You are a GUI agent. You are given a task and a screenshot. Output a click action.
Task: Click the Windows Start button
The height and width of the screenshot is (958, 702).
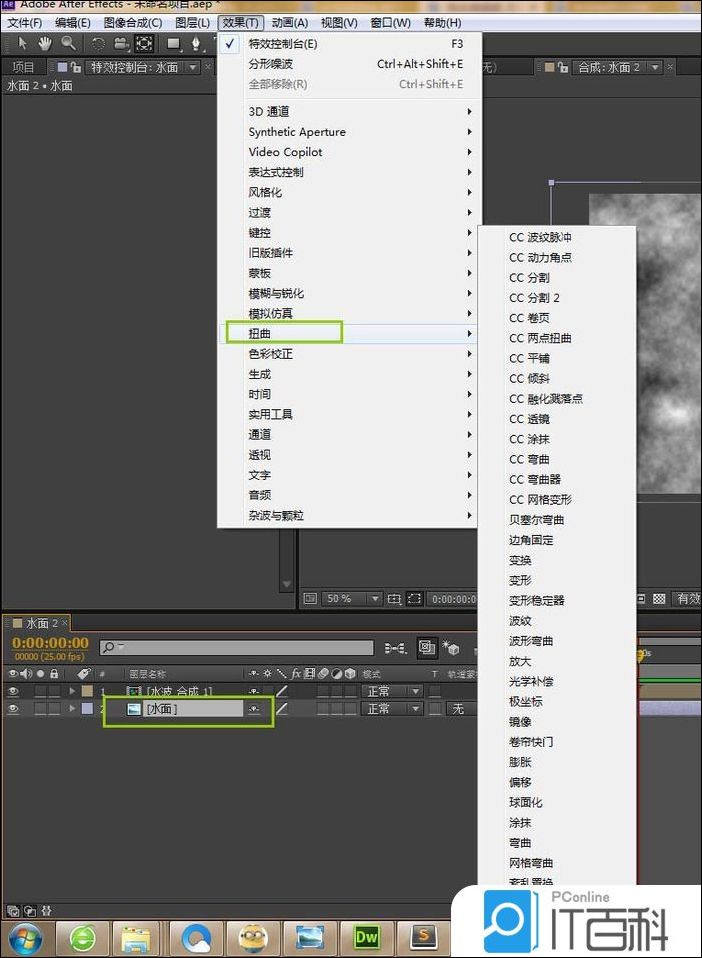(x=25, y=937)
